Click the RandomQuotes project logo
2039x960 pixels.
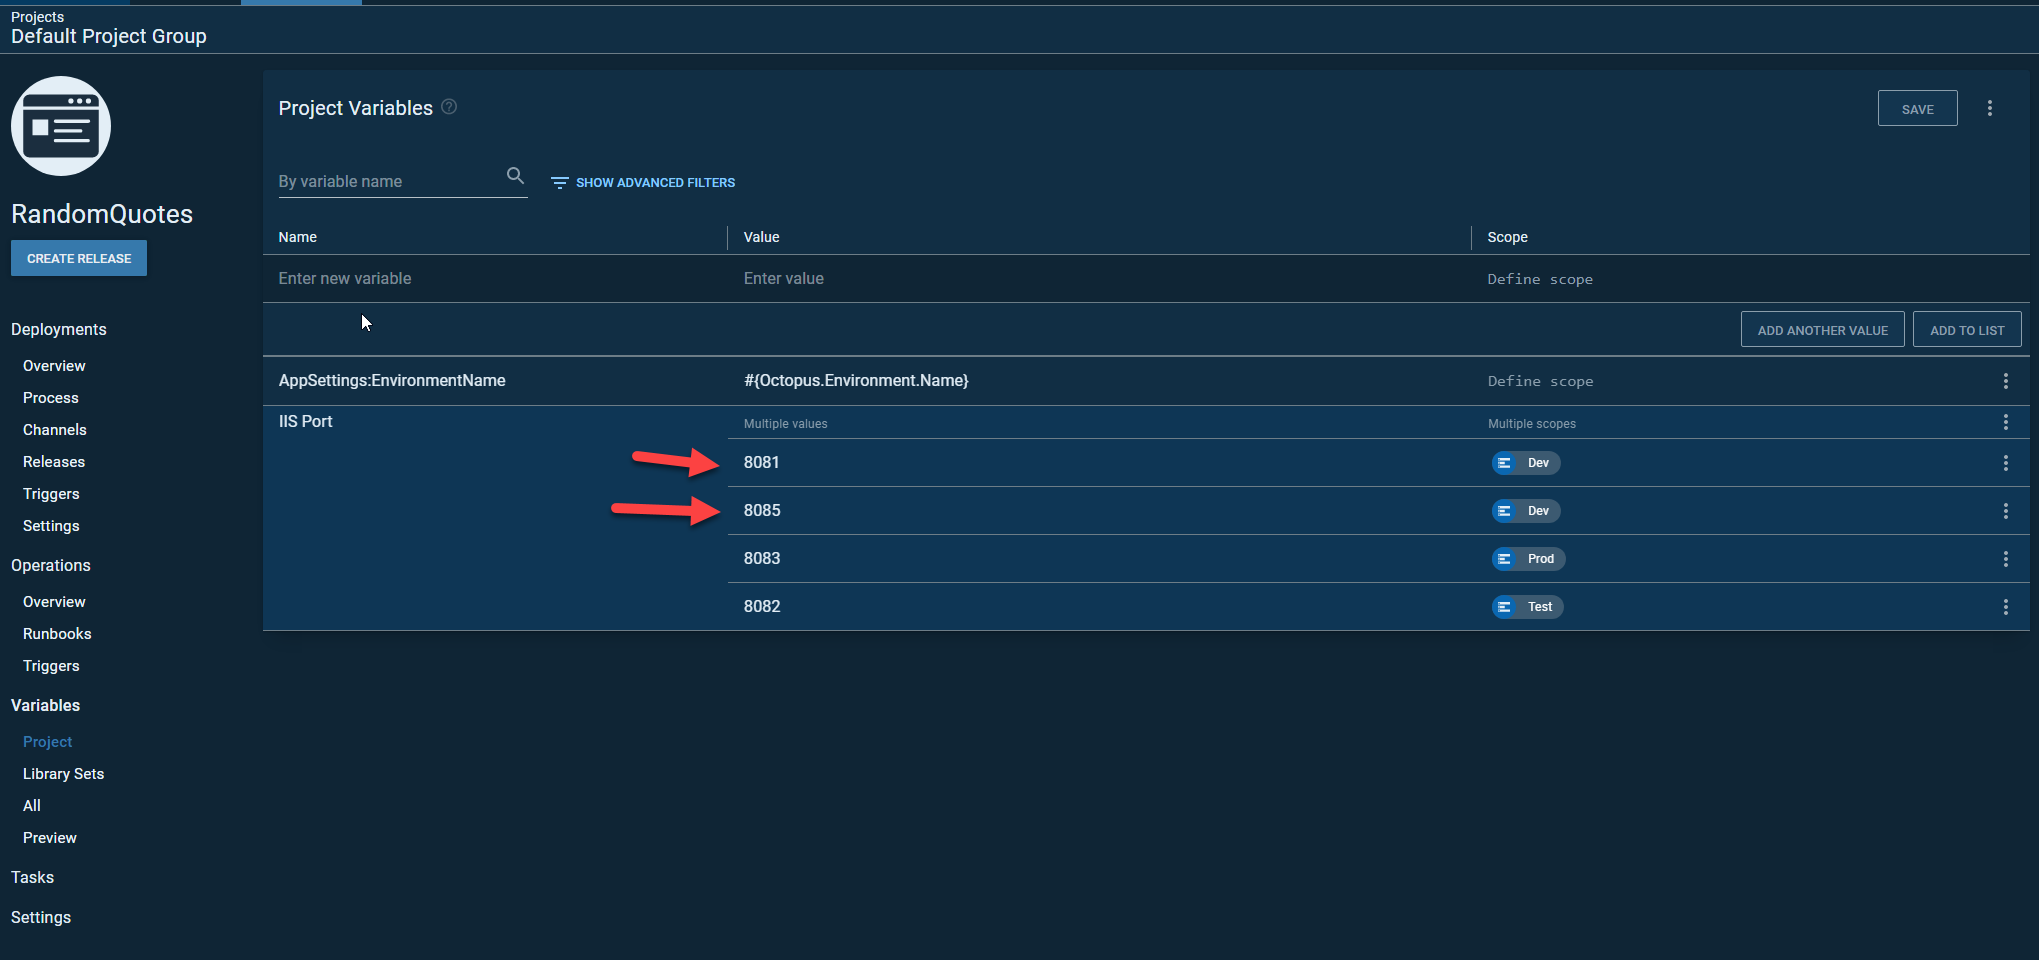60,126
